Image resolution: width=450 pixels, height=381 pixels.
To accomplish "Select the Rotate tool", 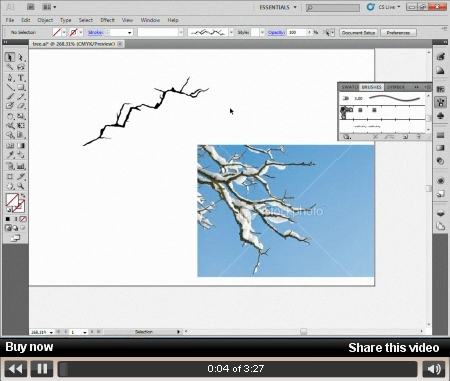I will pos(10,116).
